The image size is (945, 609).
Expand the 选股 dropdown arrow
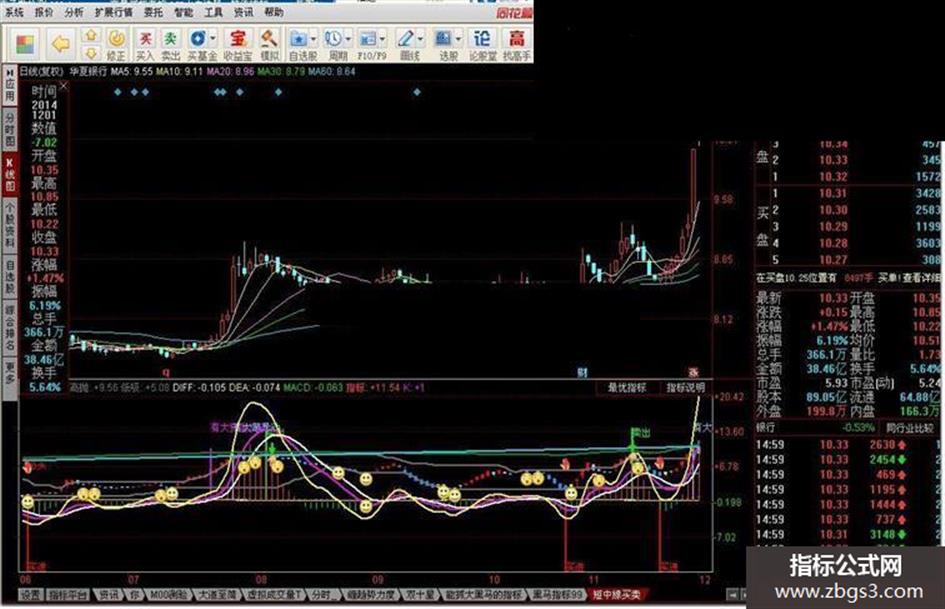click(x=459, y=39)
